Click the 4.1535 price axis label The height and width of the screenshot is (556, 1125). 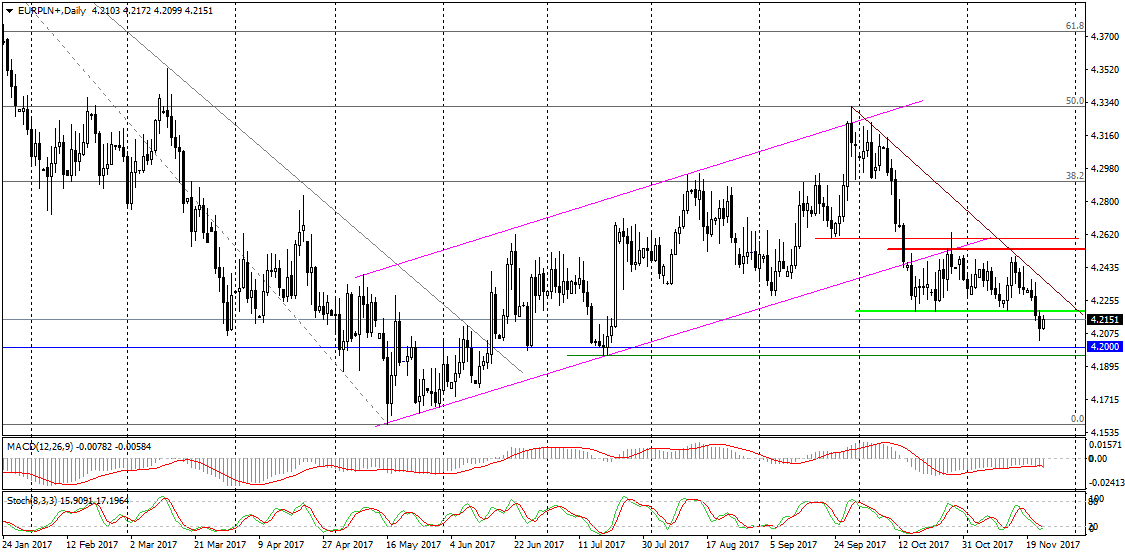click(1103, 433)
